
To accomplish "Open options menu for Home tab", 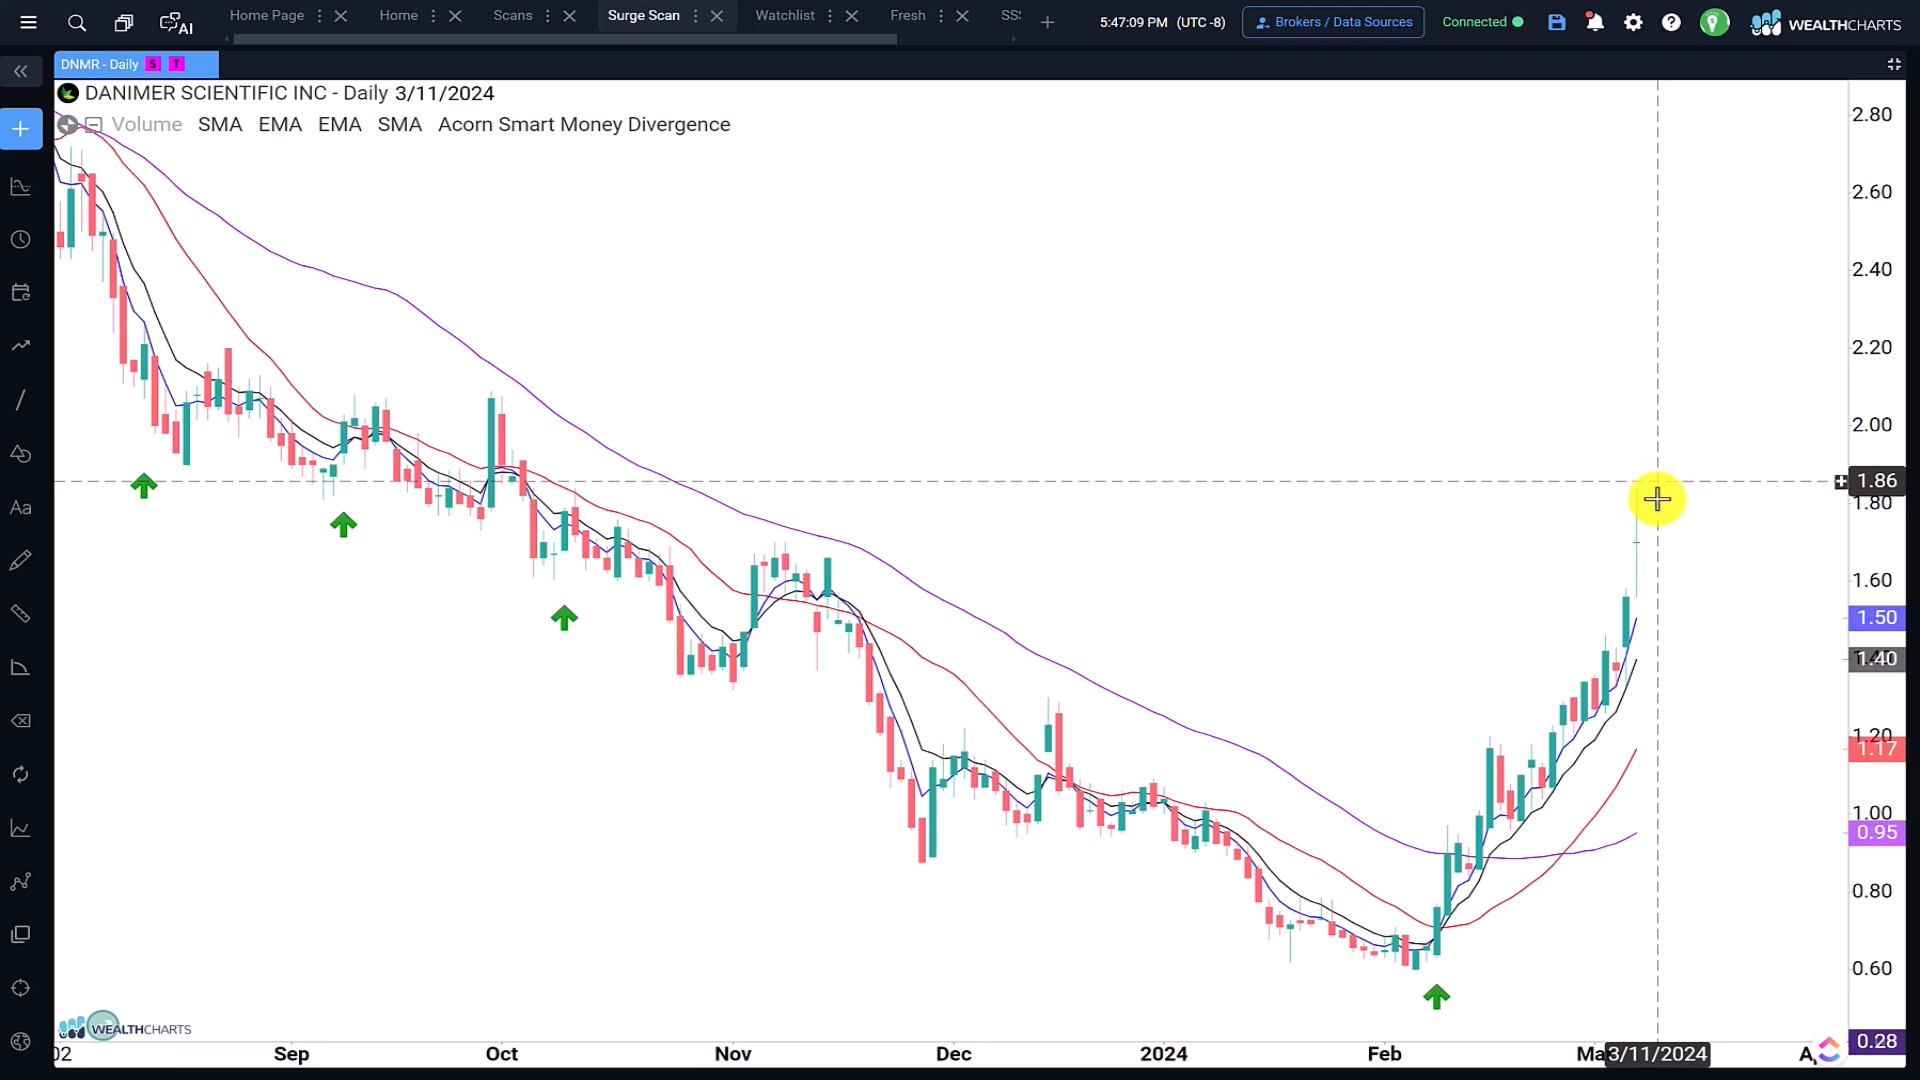I will tap(433, 16).
